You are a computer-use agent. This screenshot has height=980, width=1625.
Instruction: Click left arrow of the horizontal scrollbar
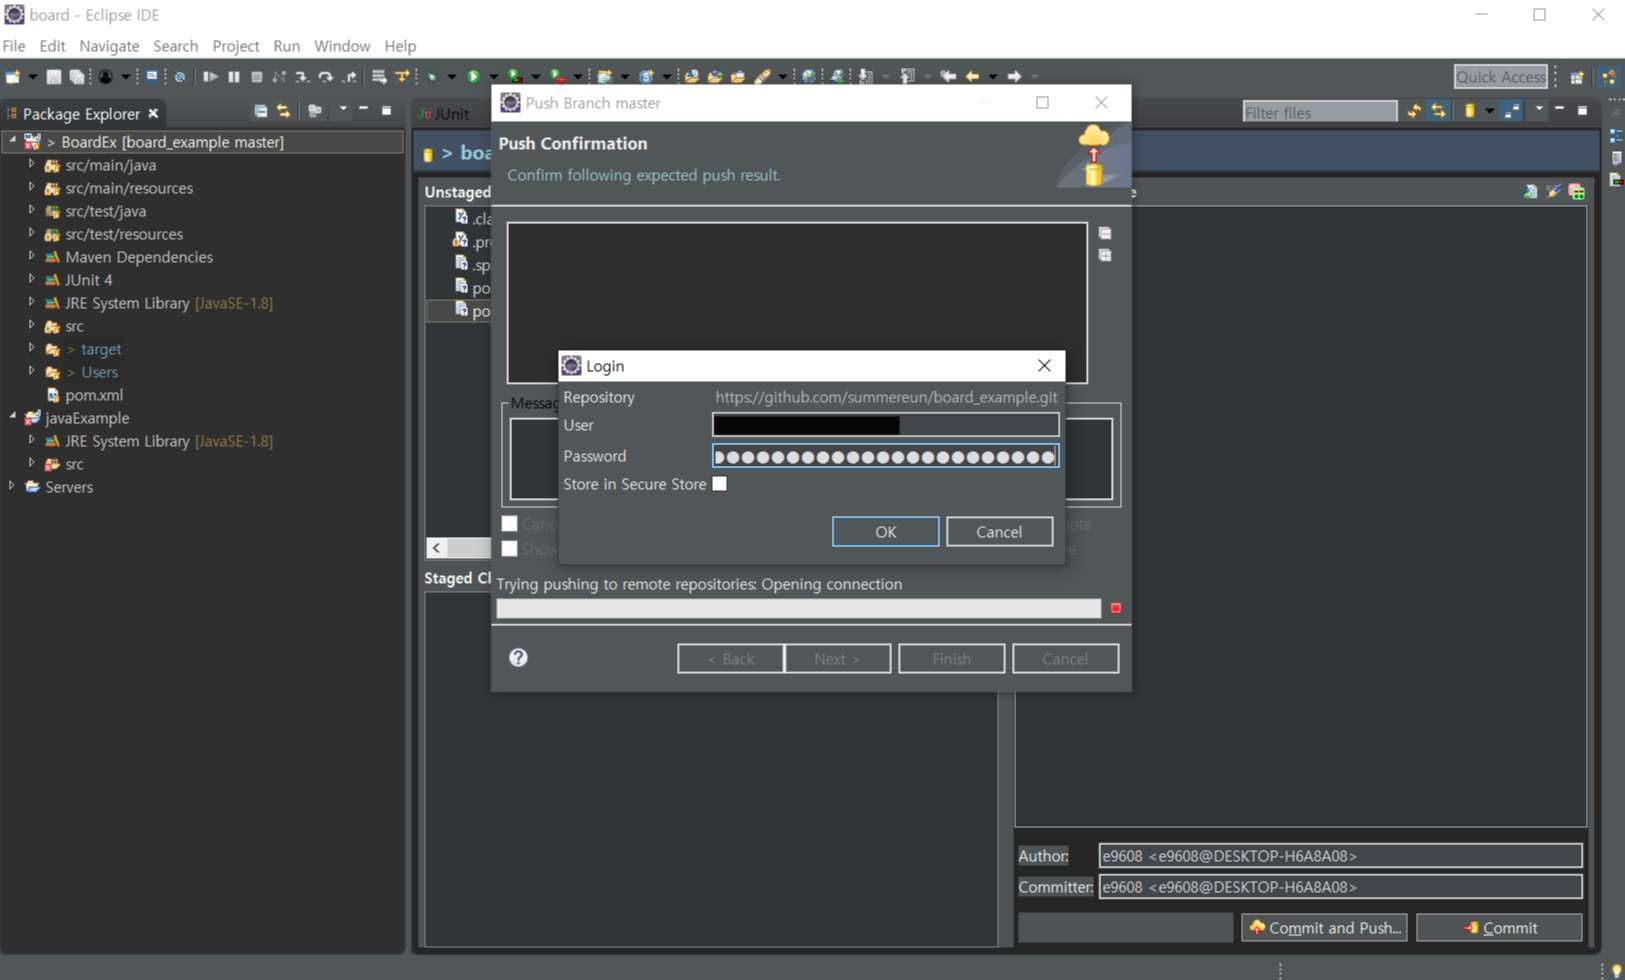[x=436, y=547]
